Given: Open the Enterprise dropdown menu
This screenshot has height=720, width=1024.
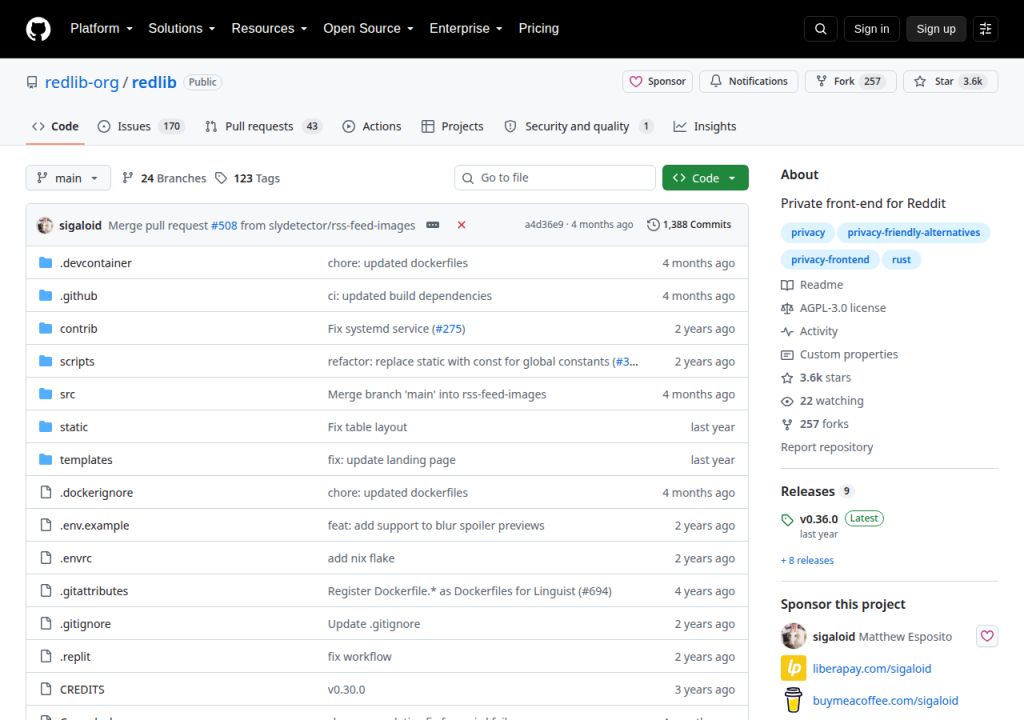Looking at the screenshot, I should coord(466,29).
